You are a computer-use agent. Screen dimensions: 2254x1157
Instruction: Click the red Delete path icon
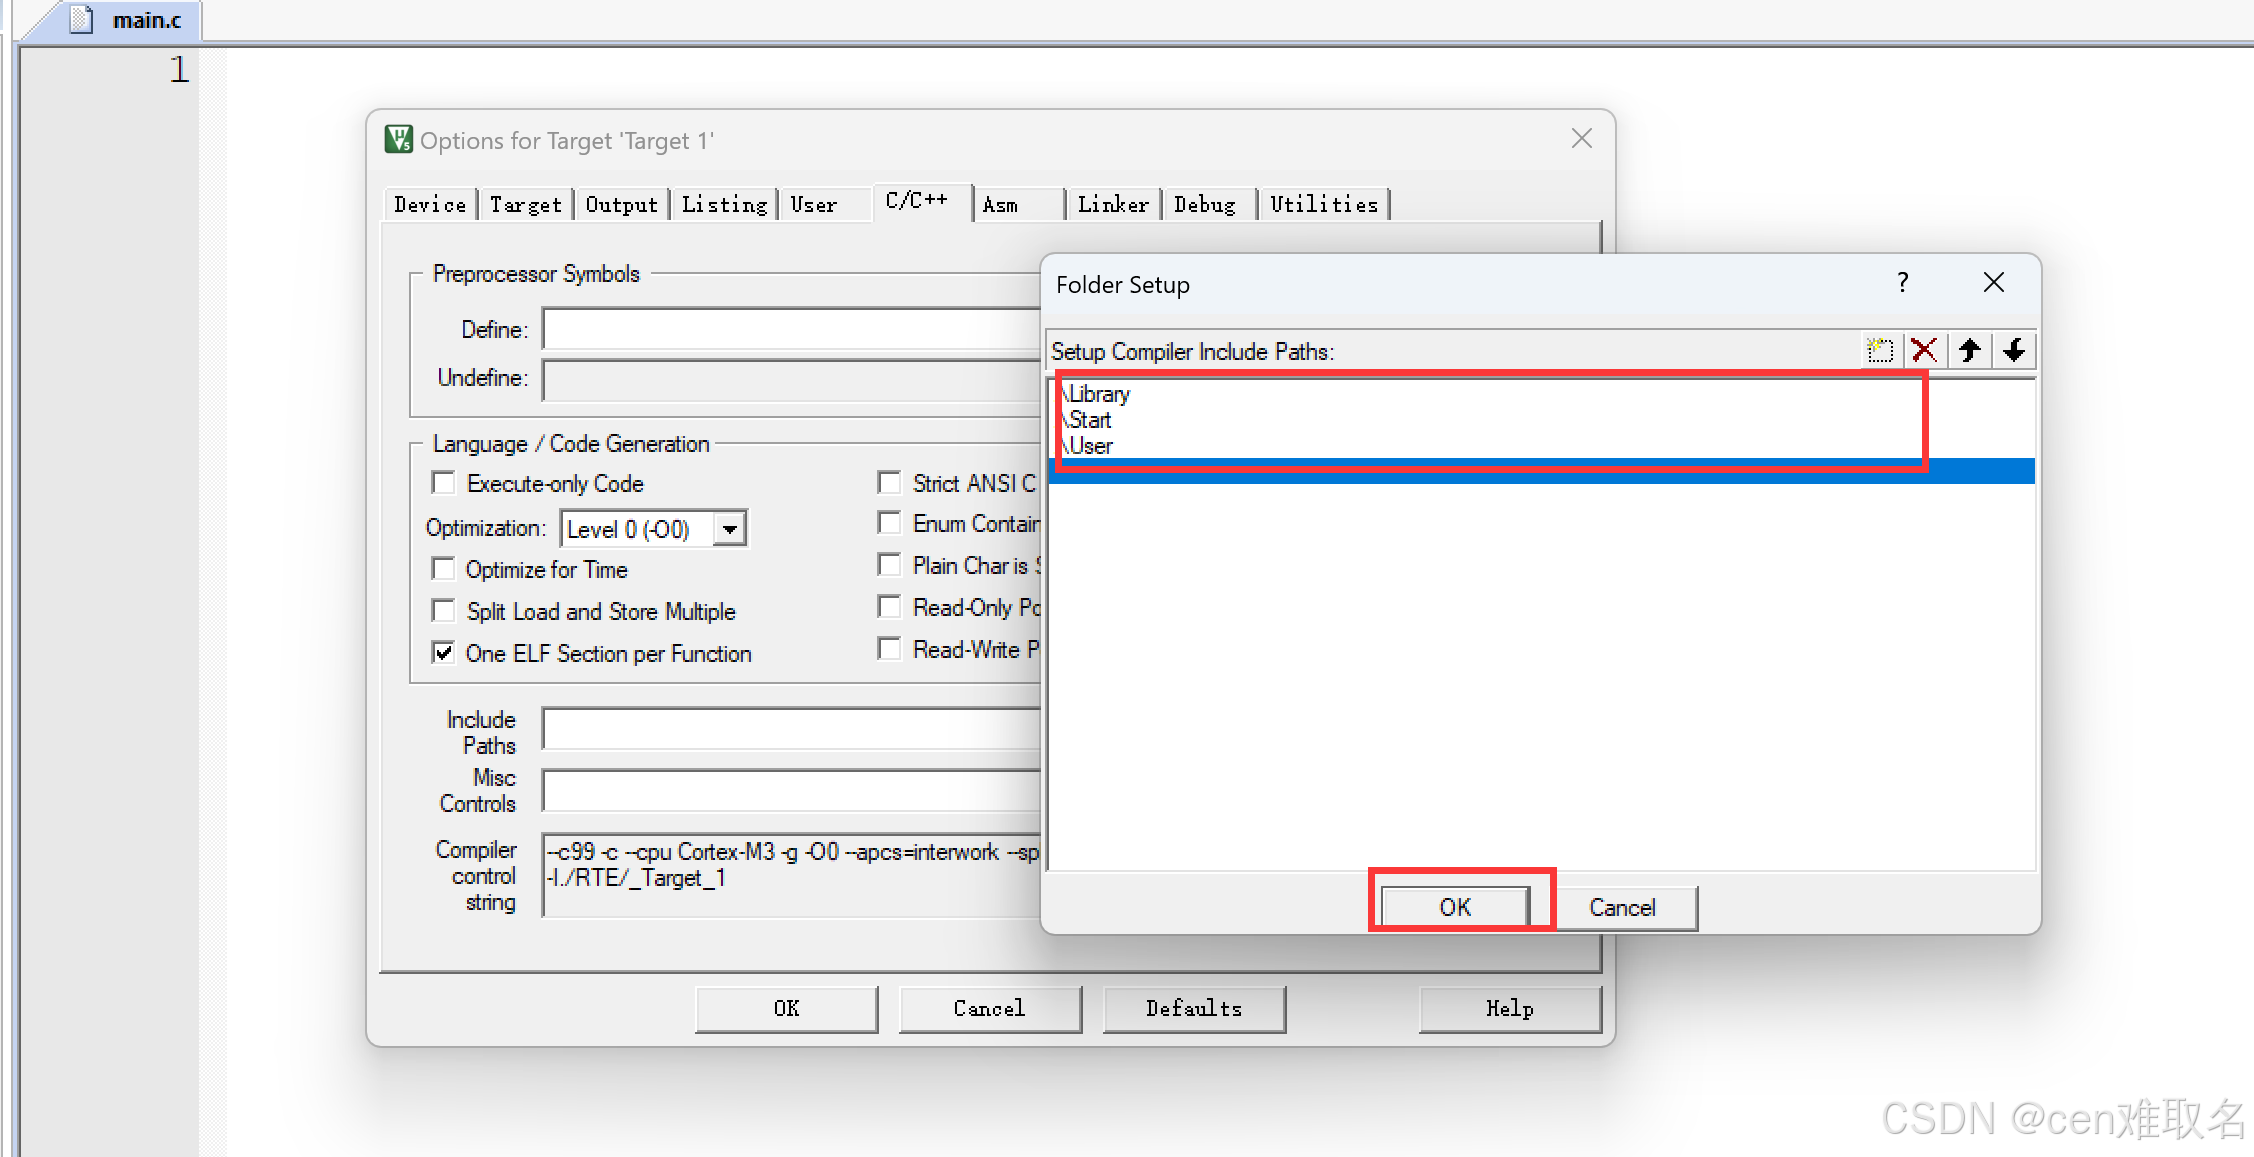pyautogui.click(x=1924, y=351)
